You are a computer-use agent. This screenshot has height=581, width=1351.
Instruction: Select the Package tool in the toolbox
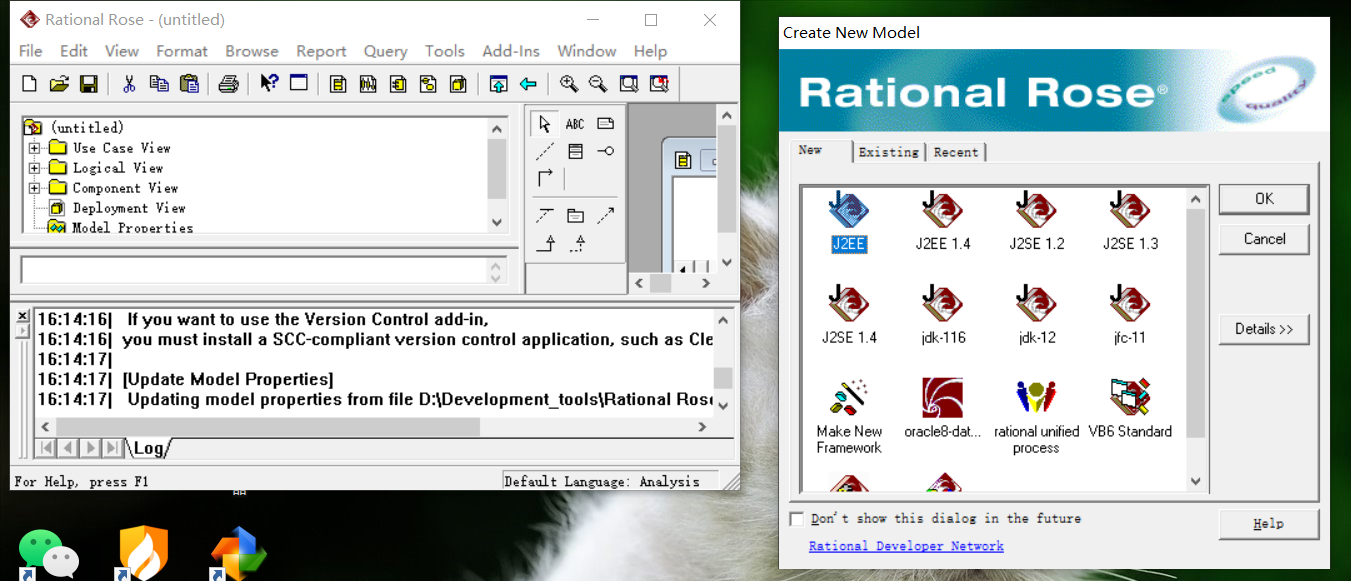tap(574, 214)
